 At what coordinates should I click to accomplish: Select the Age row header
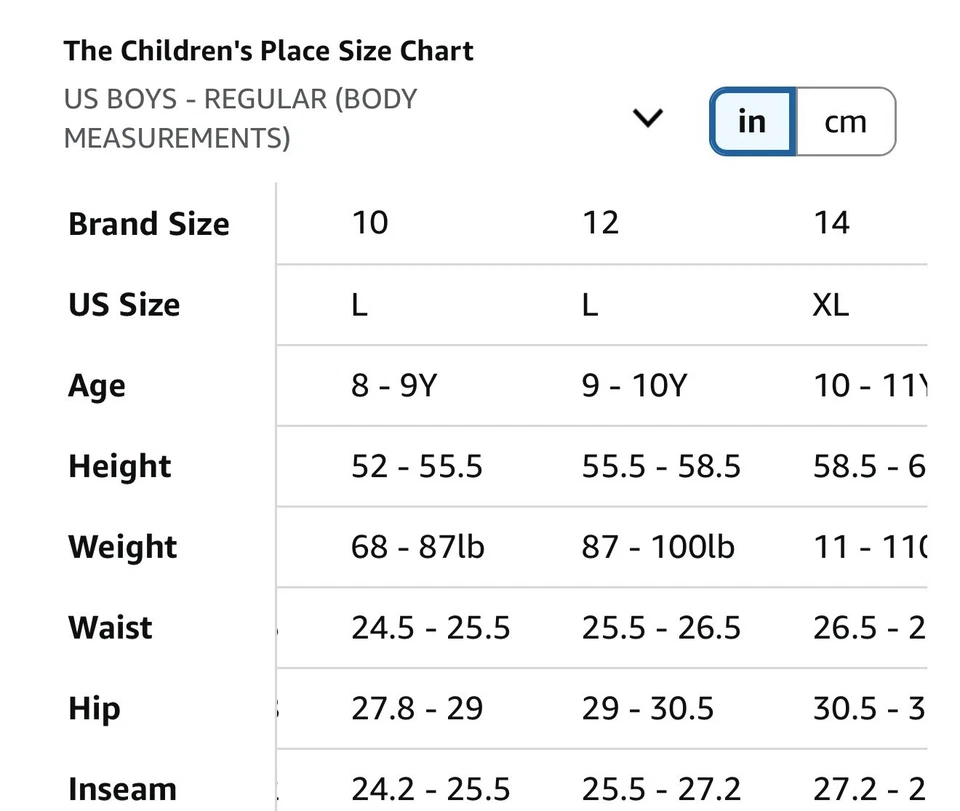96,386
